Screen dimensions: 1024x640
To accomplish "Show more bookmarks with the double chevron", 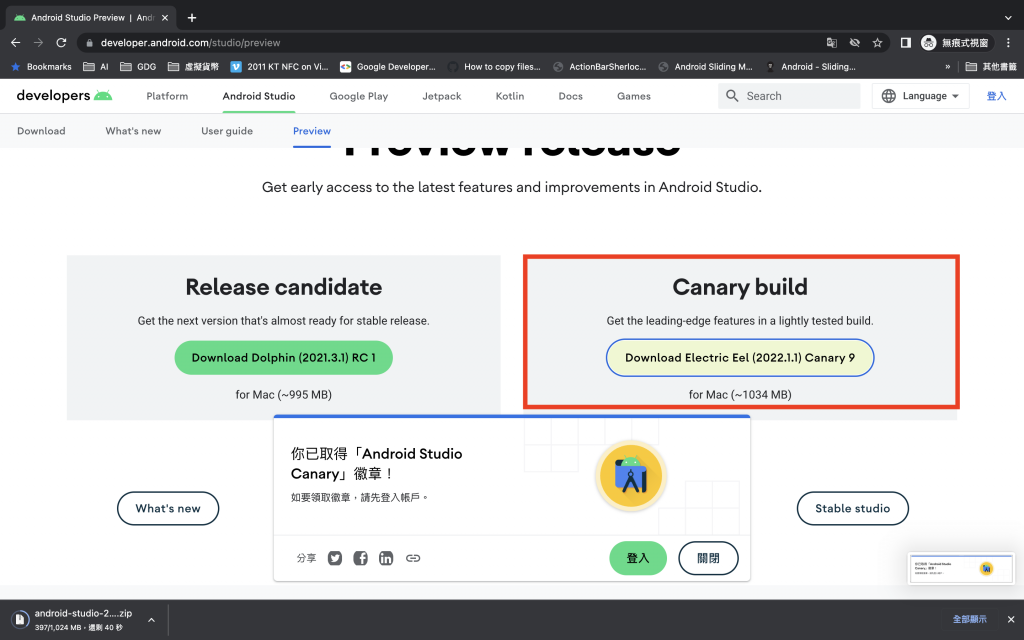I will [x=948, y=67].
